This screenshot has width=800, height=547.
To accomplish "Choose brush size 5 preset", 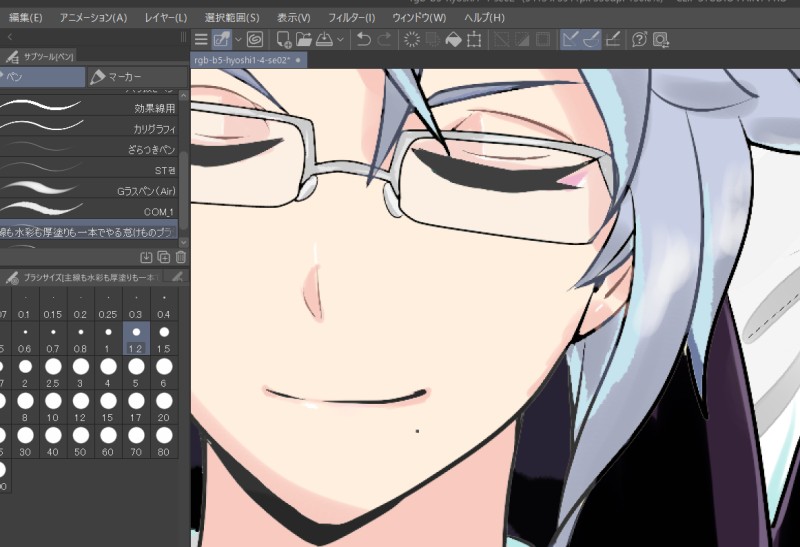I will pyautogui.click(x=136, y=373).
